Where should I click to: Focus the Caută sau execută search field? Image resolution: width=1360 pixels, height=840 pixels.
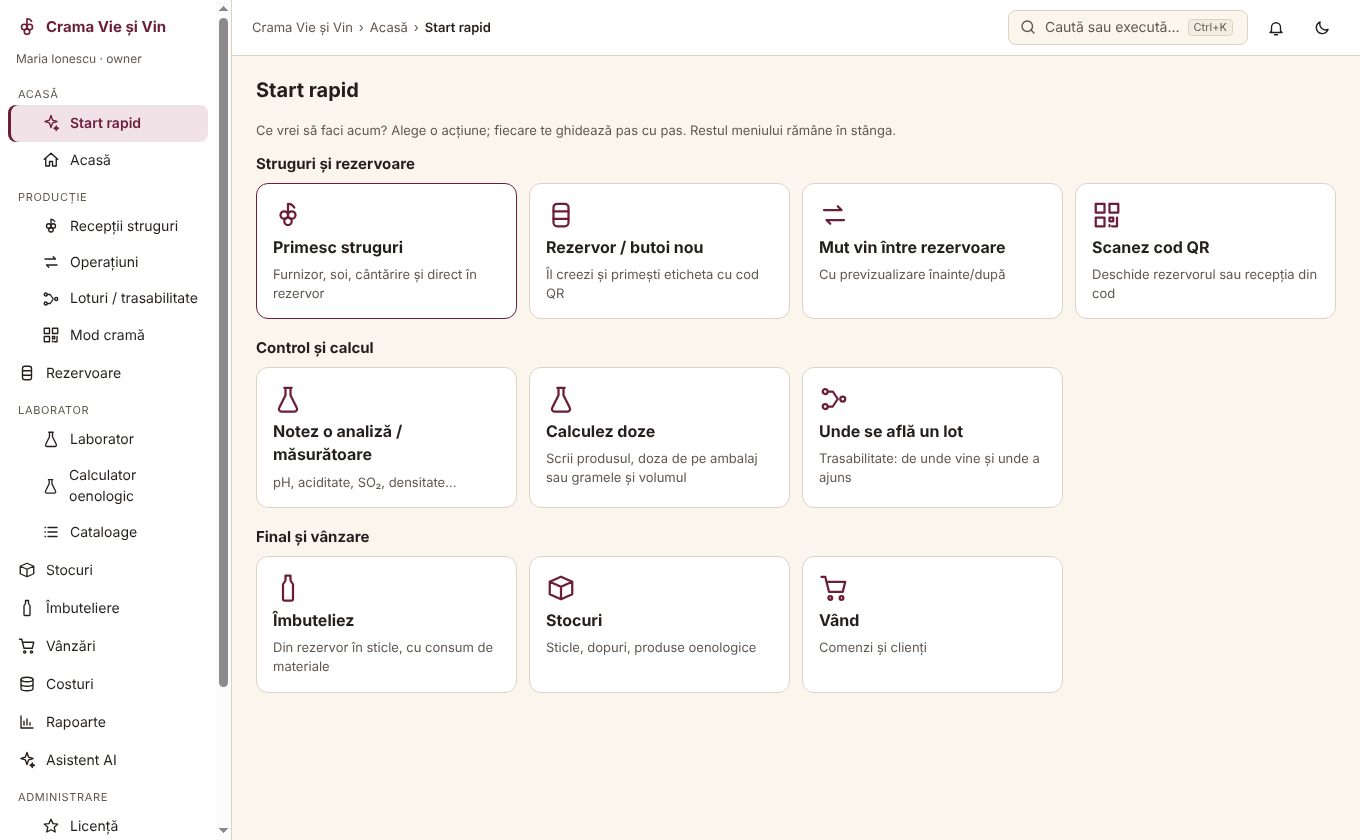pos(1128,28)
